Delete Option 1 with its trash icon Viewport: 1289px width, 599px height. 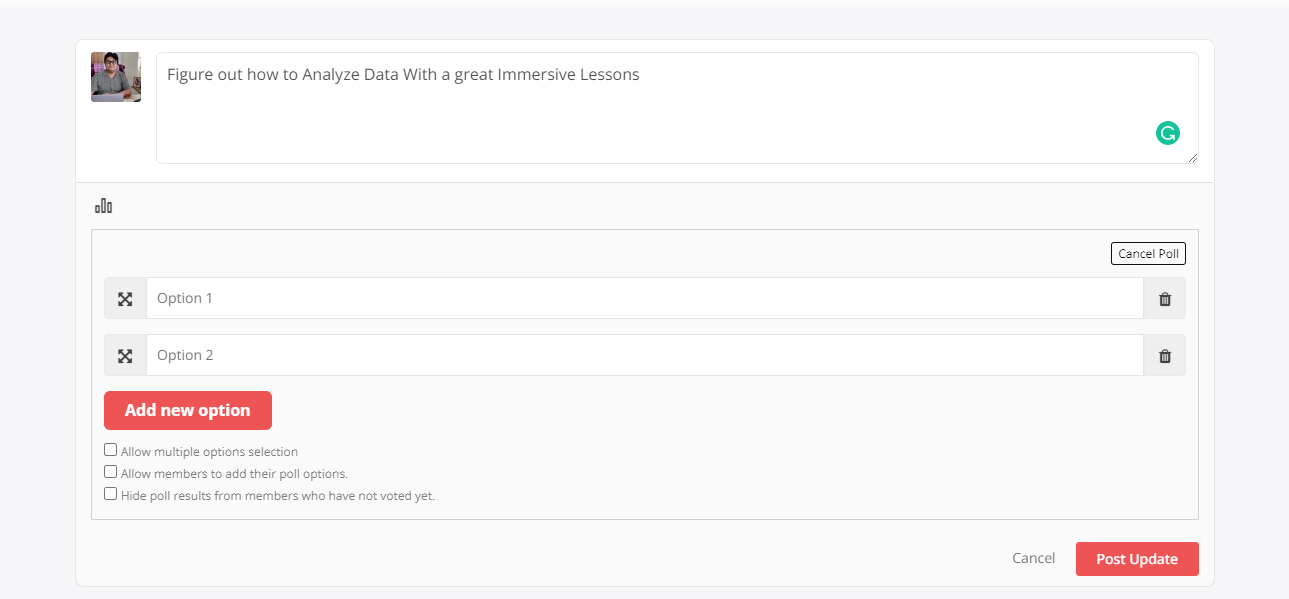[x=1165, y=298]
